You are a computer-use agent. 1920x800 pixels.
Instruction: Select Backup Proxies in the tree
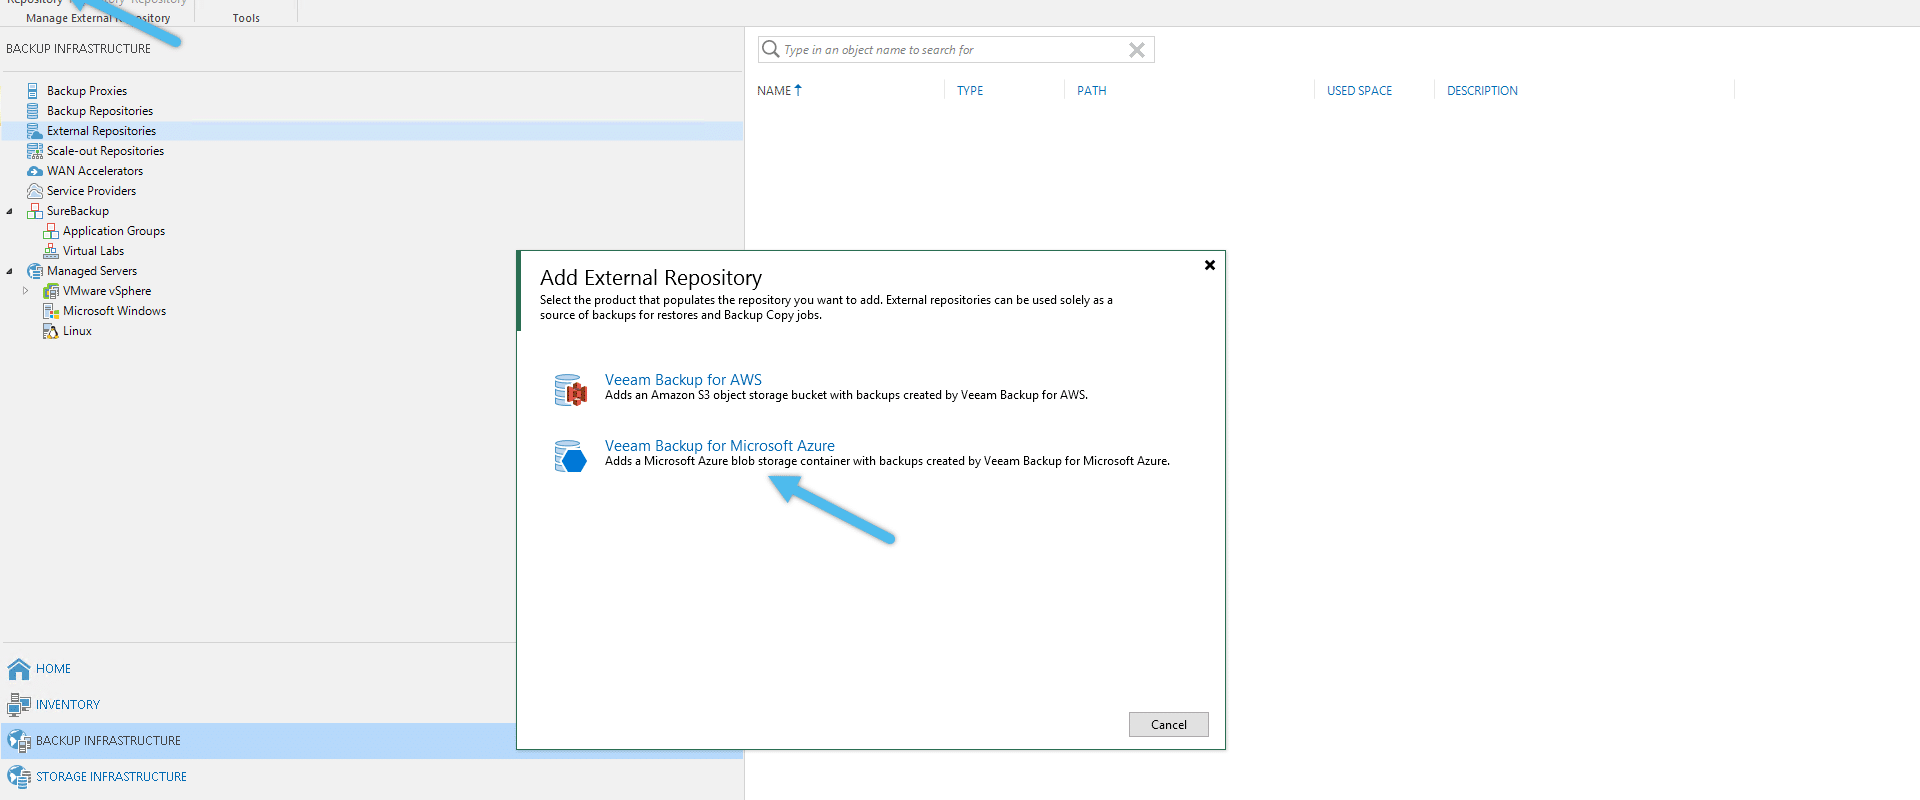(x=87, y=91)
